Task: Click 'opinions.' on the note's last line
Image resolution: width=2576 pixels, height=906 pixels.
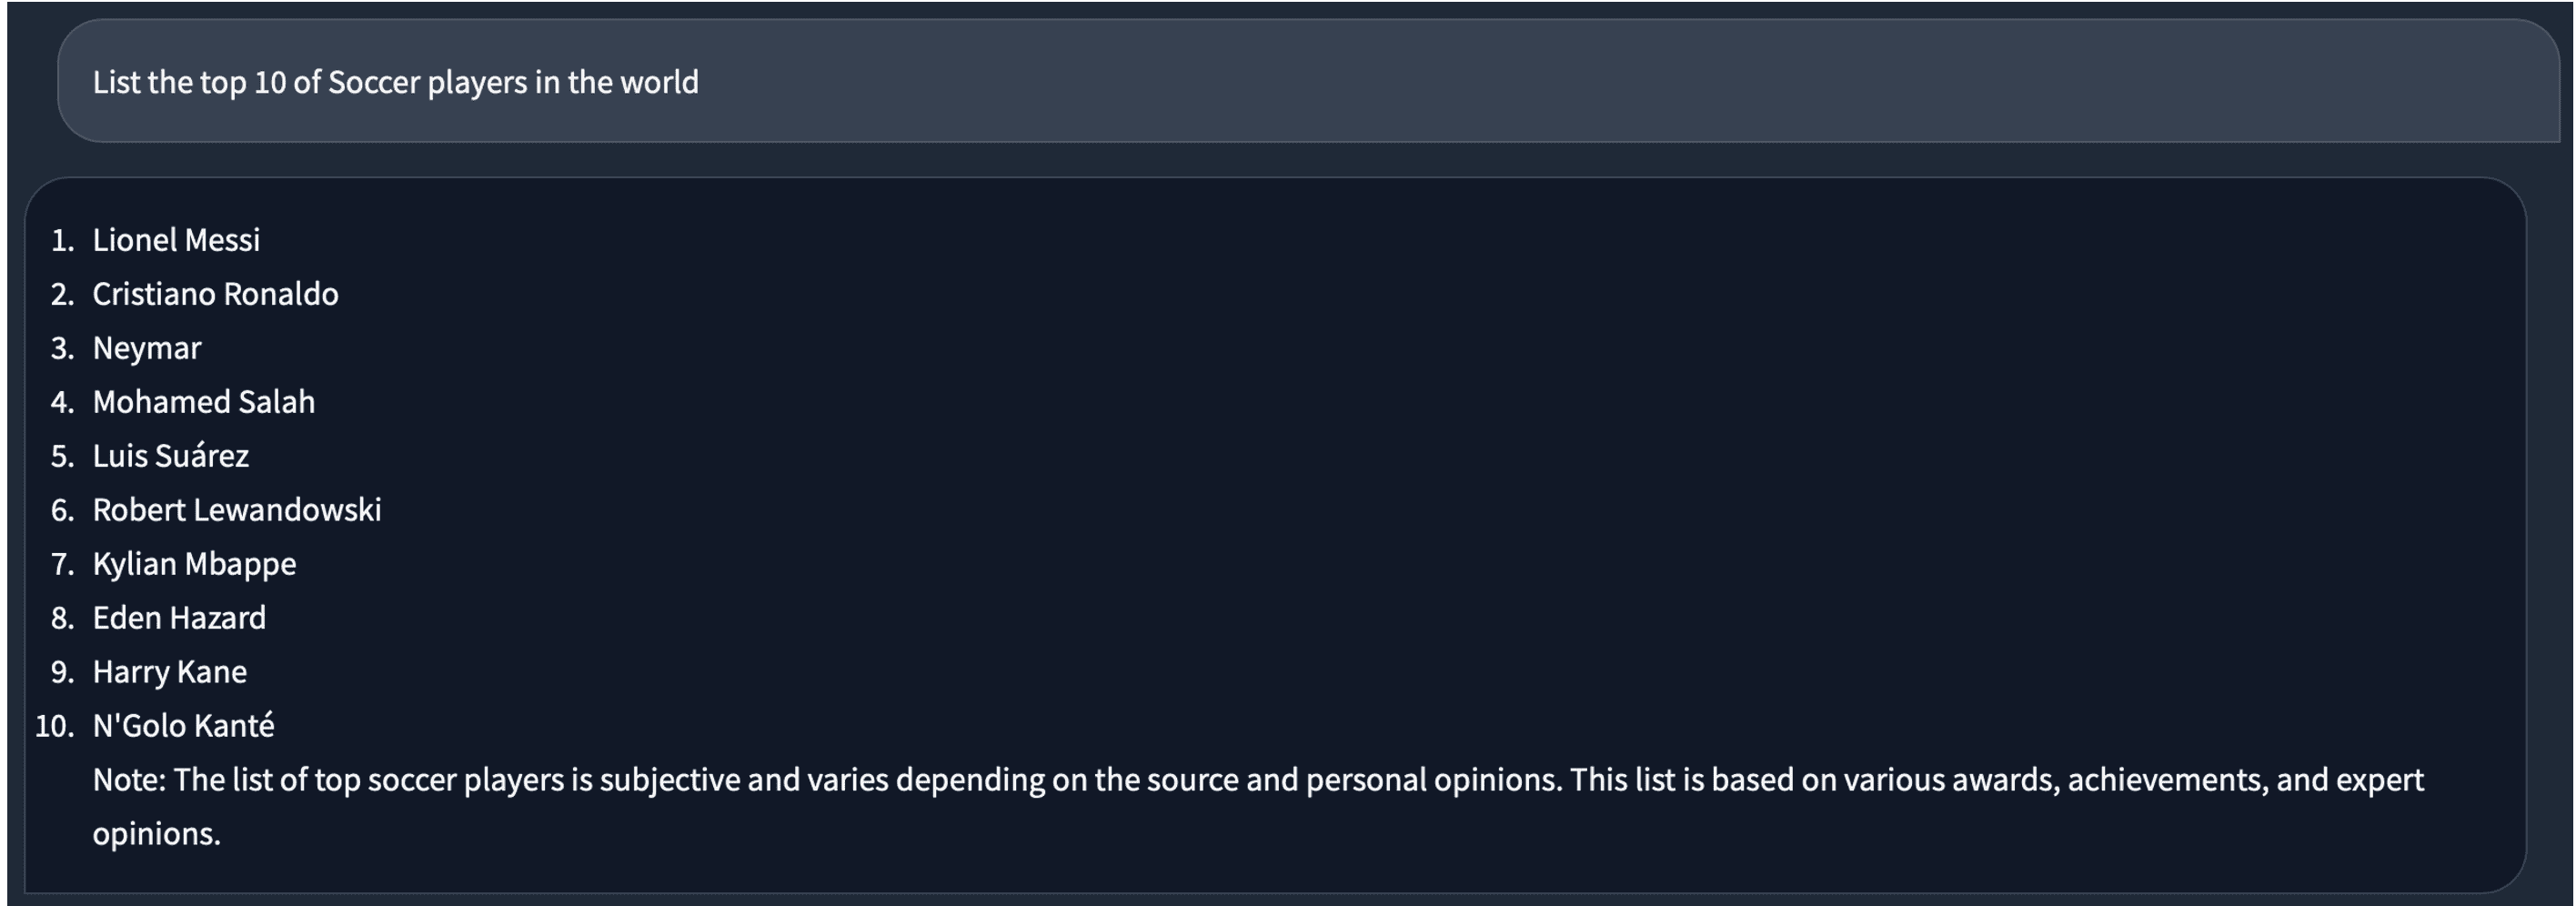Action: (x=156, y=834)
